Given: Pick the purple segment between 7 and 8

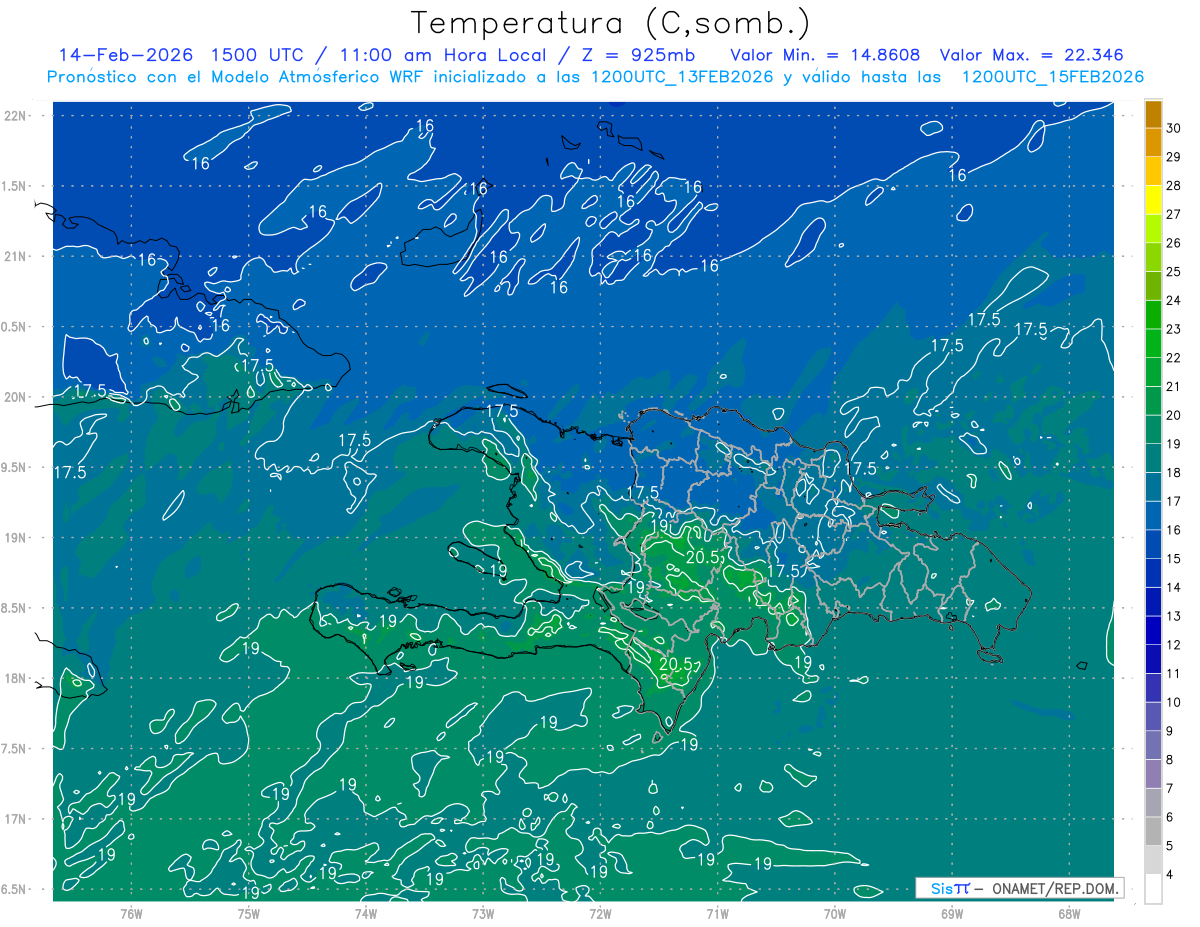Looking at the screenshot, I should pos(1153,774).
